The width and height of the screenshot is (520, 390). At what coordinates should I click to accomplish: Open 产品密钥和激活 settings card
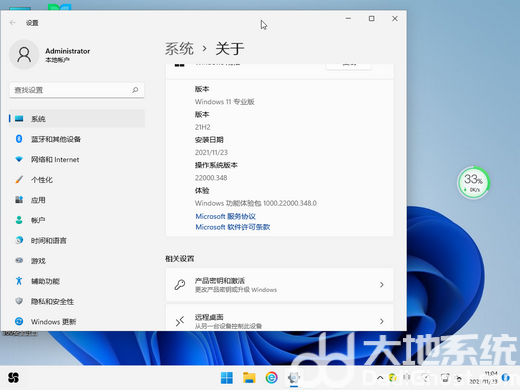(x=280, y=285)
